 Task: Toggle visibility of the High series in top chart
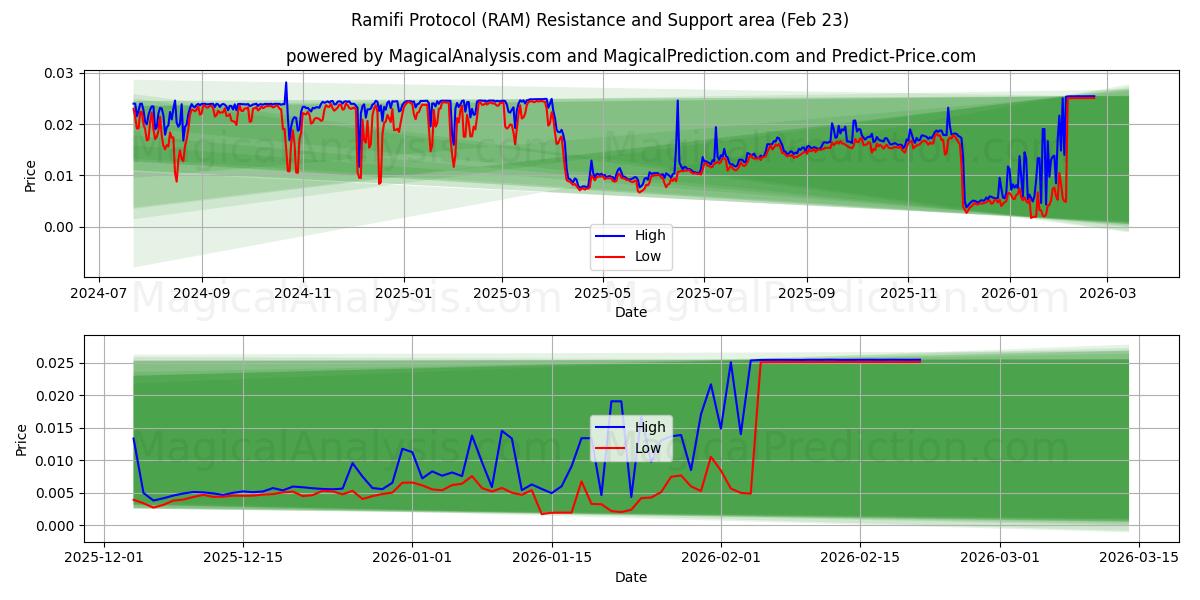649,235
